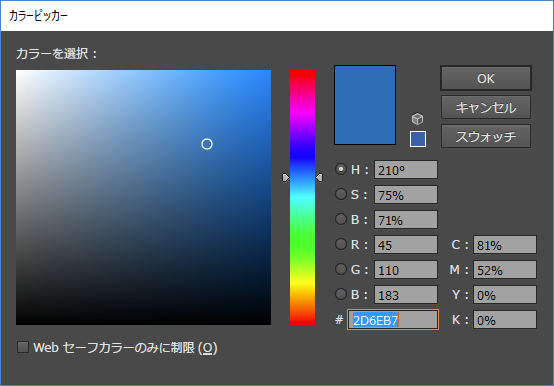Select the B blue radio button below G
This screenshot has width=554, height=386.
point(341,294)
